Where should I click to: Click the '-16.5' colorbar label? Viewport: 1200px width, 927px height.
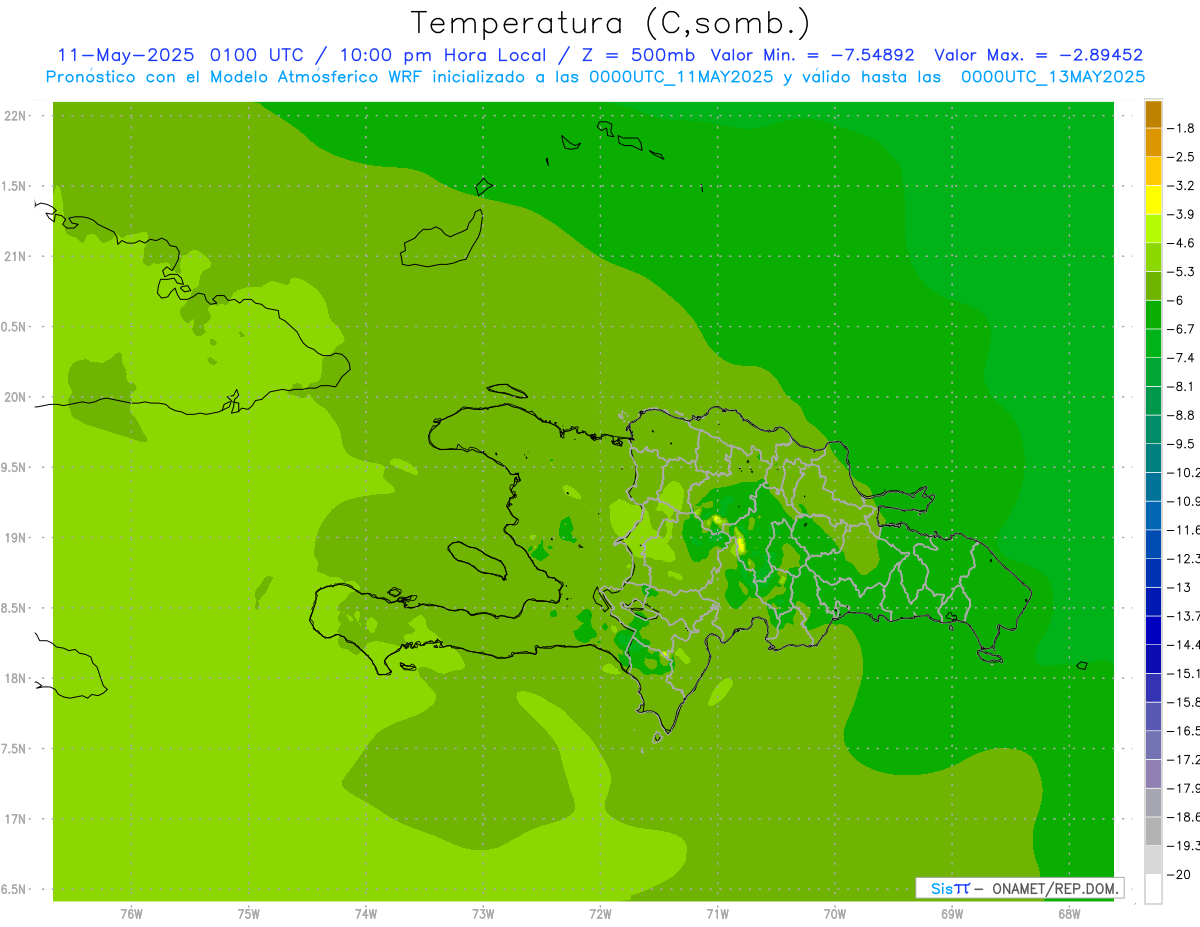click(1185, 731)
